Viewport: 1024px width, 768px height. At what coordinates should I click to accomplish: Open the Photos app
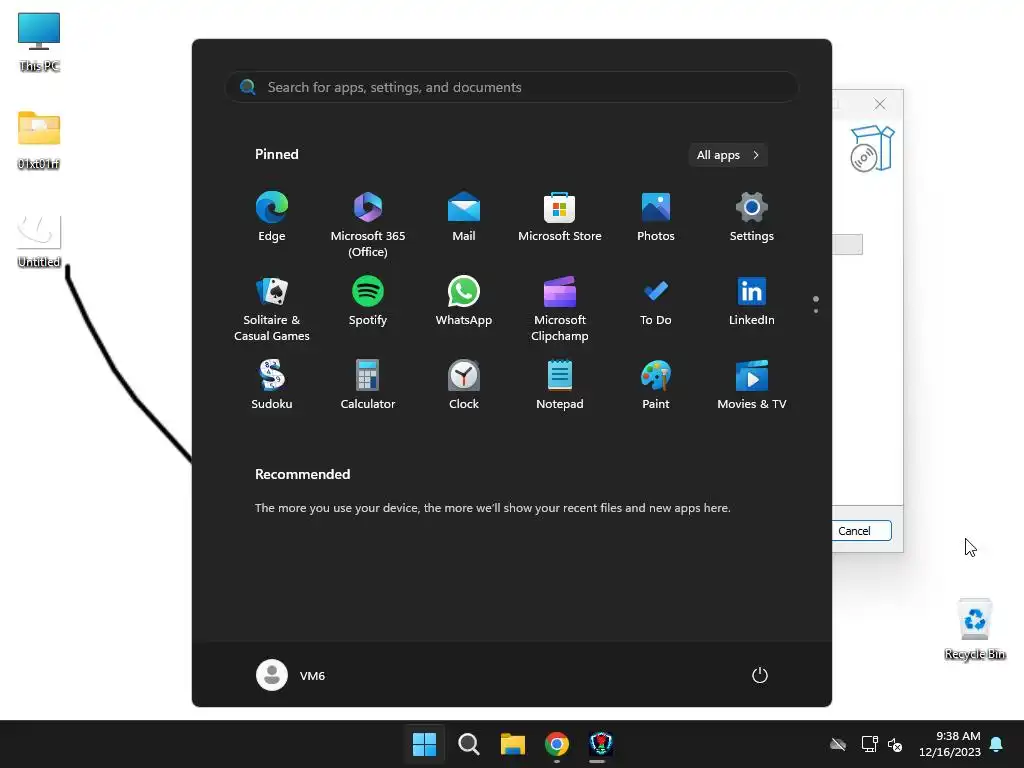pyautogui.click(x=656, y=216)
